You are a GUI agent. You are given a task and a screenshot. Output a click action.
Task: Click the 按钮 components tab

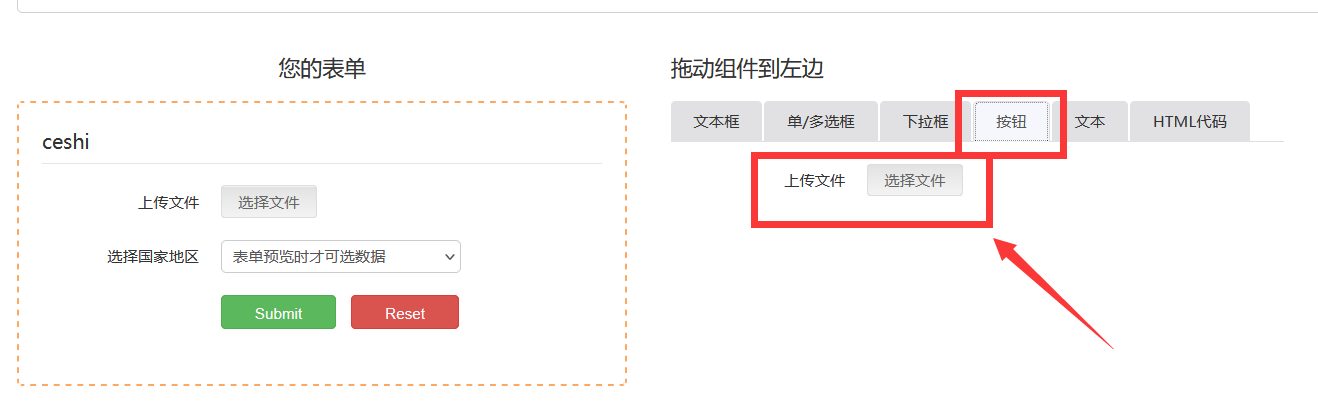pos(1011,122)
